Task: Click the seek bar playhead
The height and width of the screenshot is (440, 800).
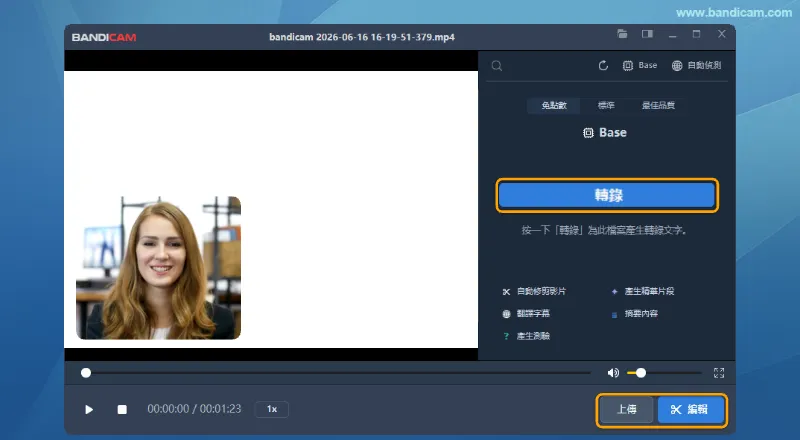Action: pos(86,373)
